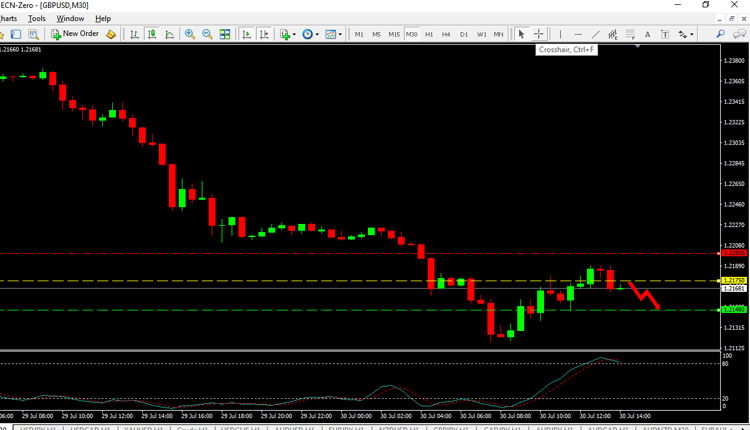Switch to the H4 timeframe

[446, 34]
